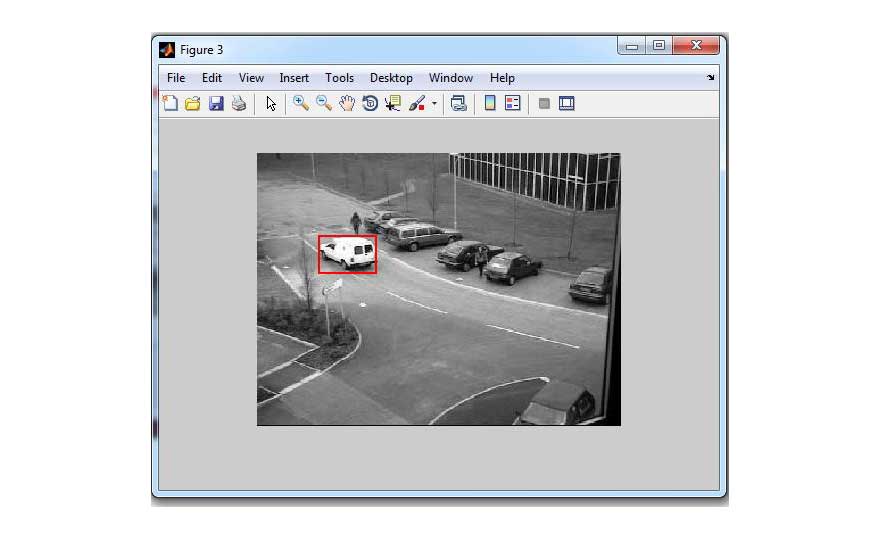This screenshot has height=540, width=880.
Task: Select the Brush data tool
Action: [417, 103]
